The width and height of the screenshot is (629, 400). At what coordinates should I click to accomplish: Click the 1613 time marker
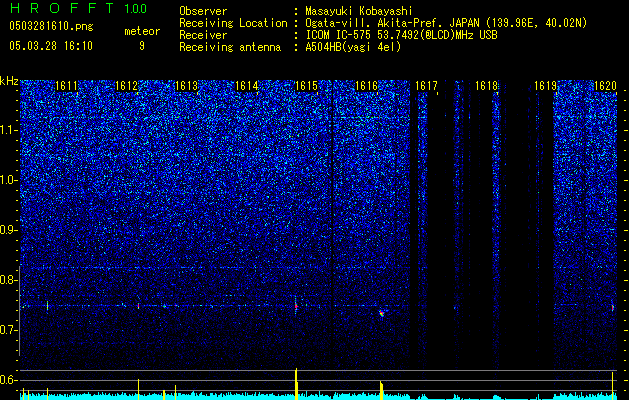pyautogui.click(x=187, y=86)
